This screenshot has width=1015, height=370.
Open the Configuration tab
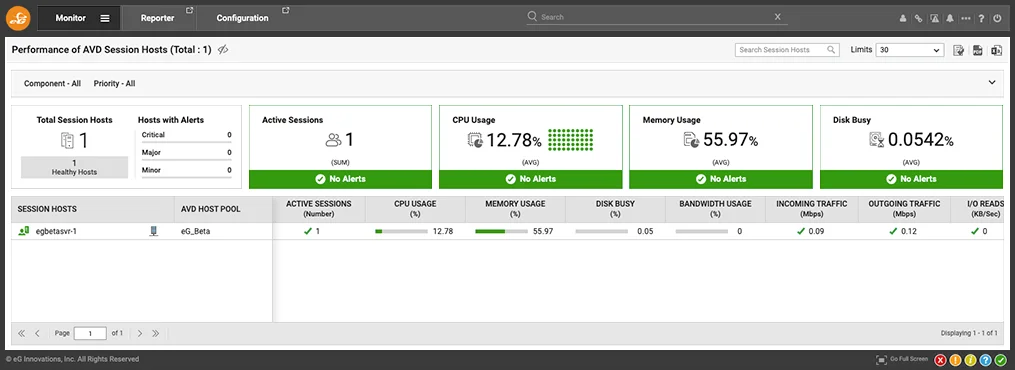pos(243,18)
